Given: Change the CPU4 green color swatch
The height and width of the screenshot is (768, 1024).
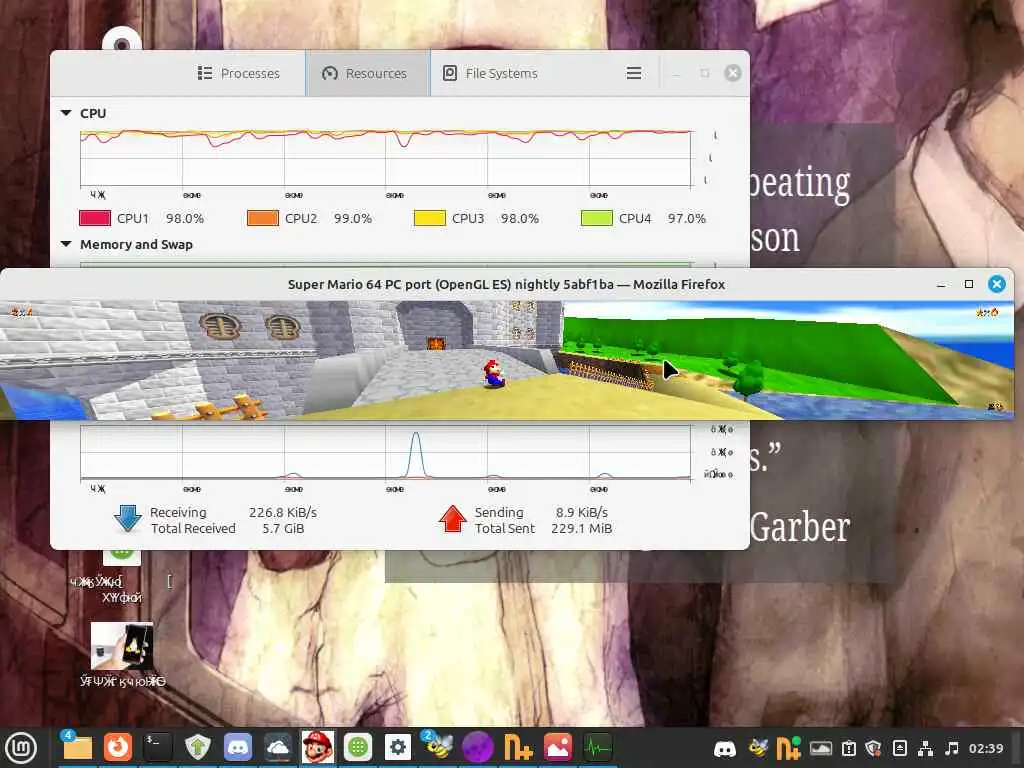Looking at the screenshot, I should [597, 218].
